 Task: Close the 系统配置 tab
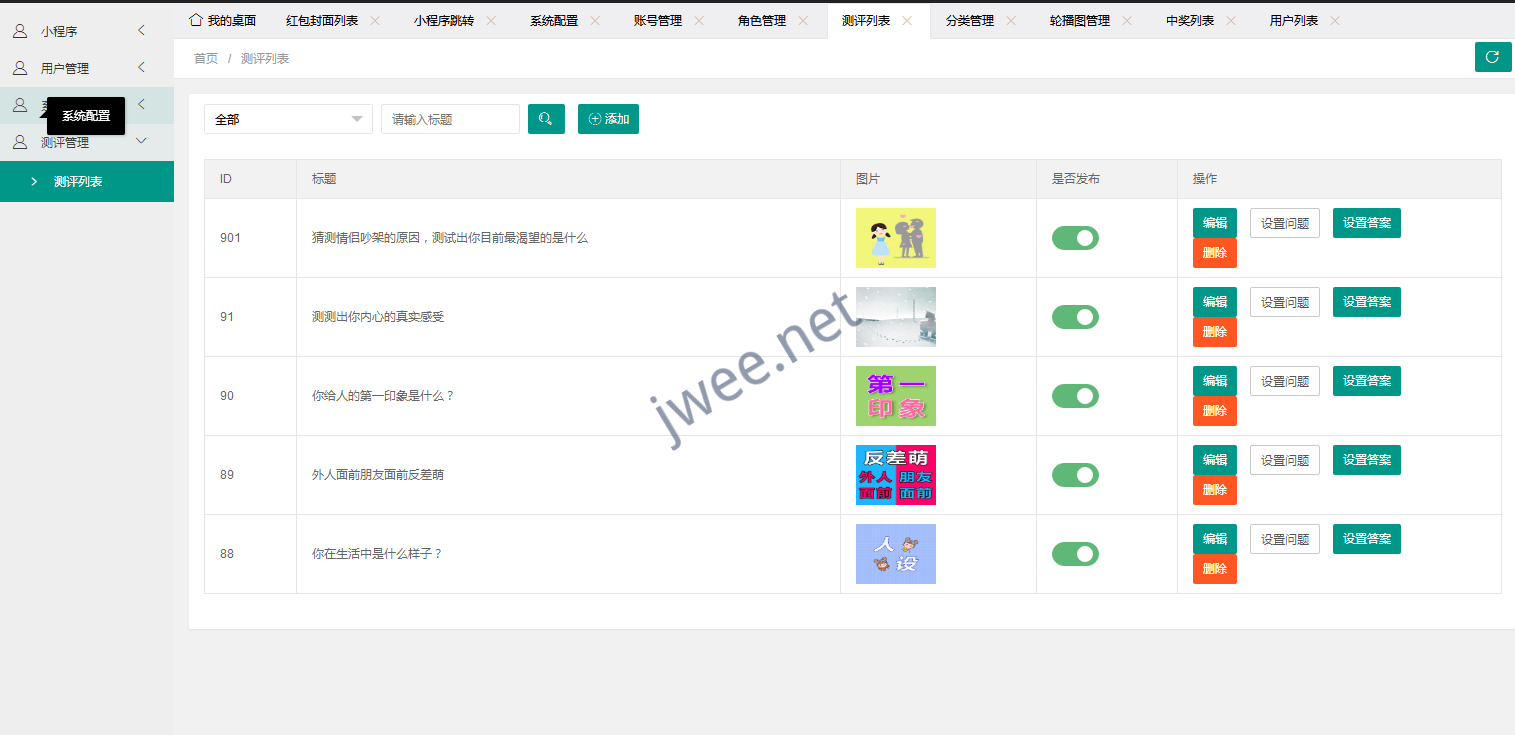click(x=595, y=20)
